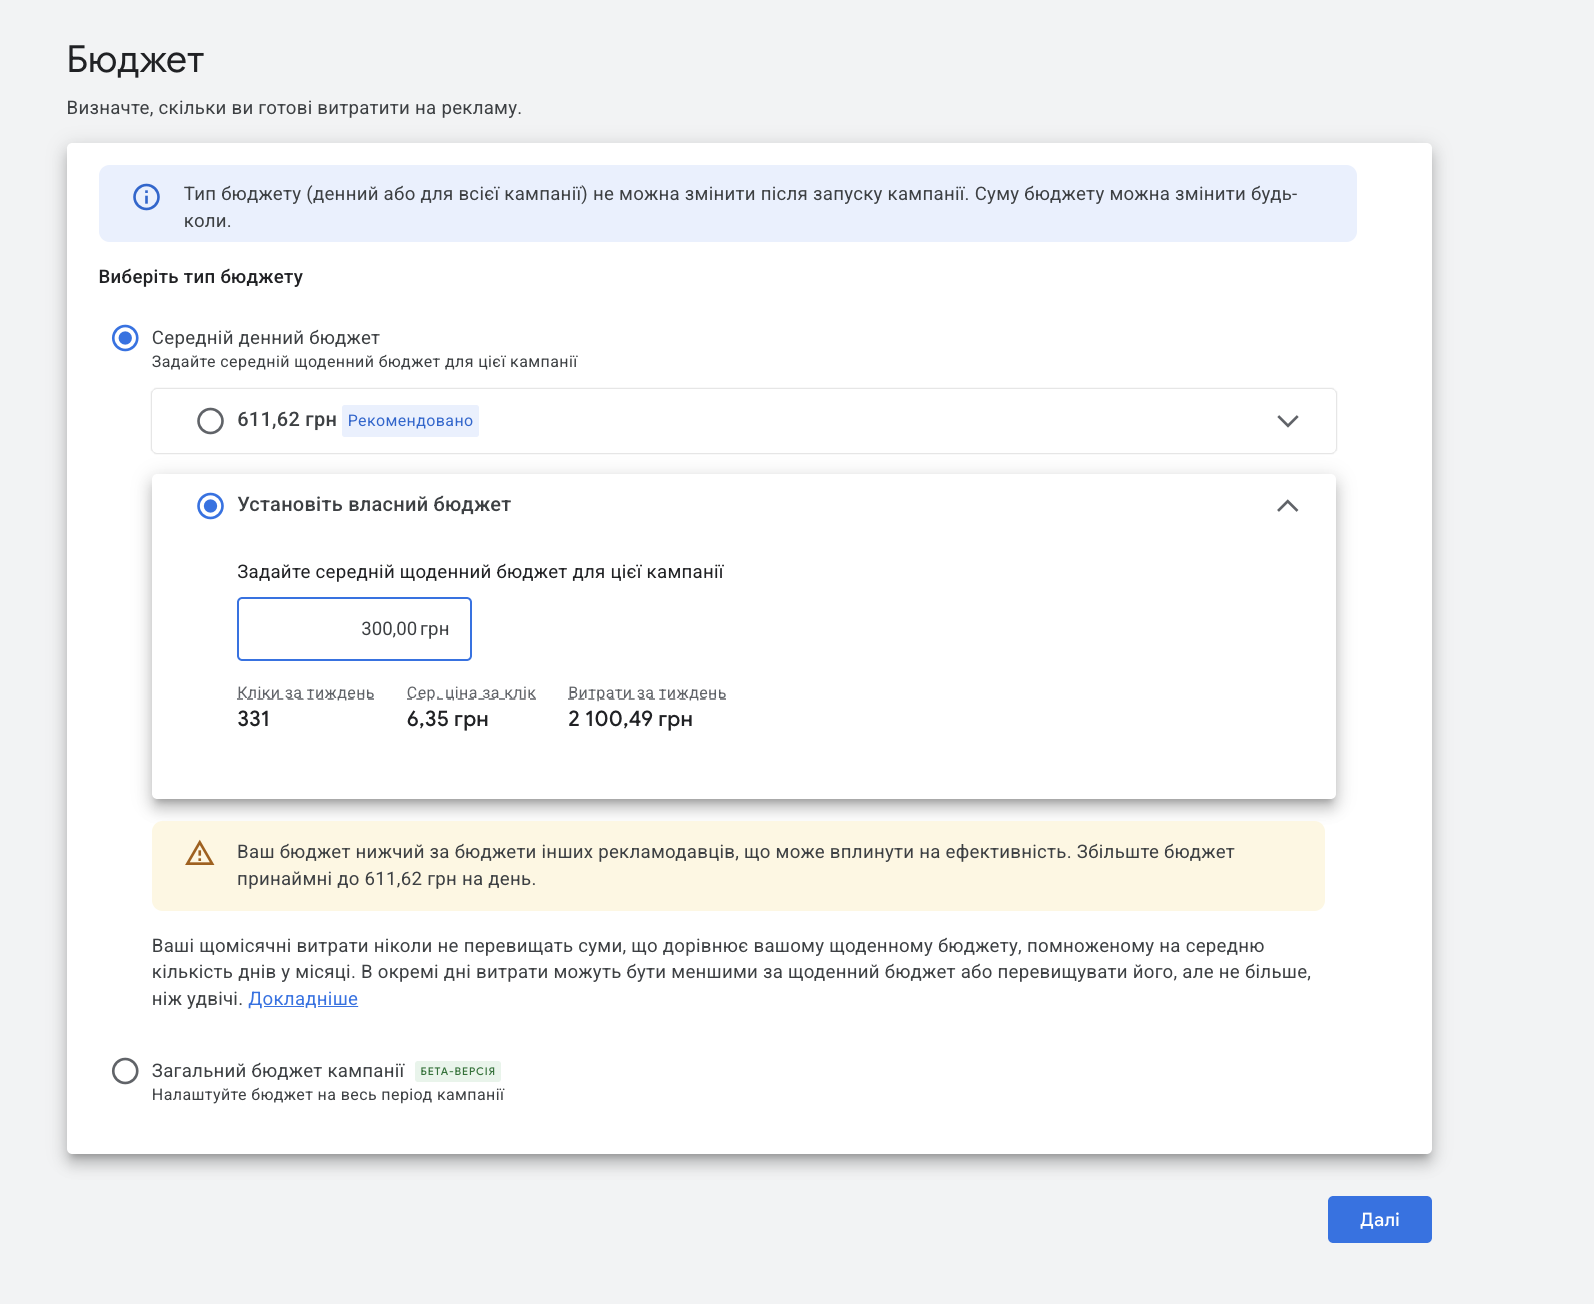Image resolution: width=1594 pixels, height=1304 pixels.
Task: Expand the recommended budget chevron
Action: pyautogui.click(x=1287, y=421)
